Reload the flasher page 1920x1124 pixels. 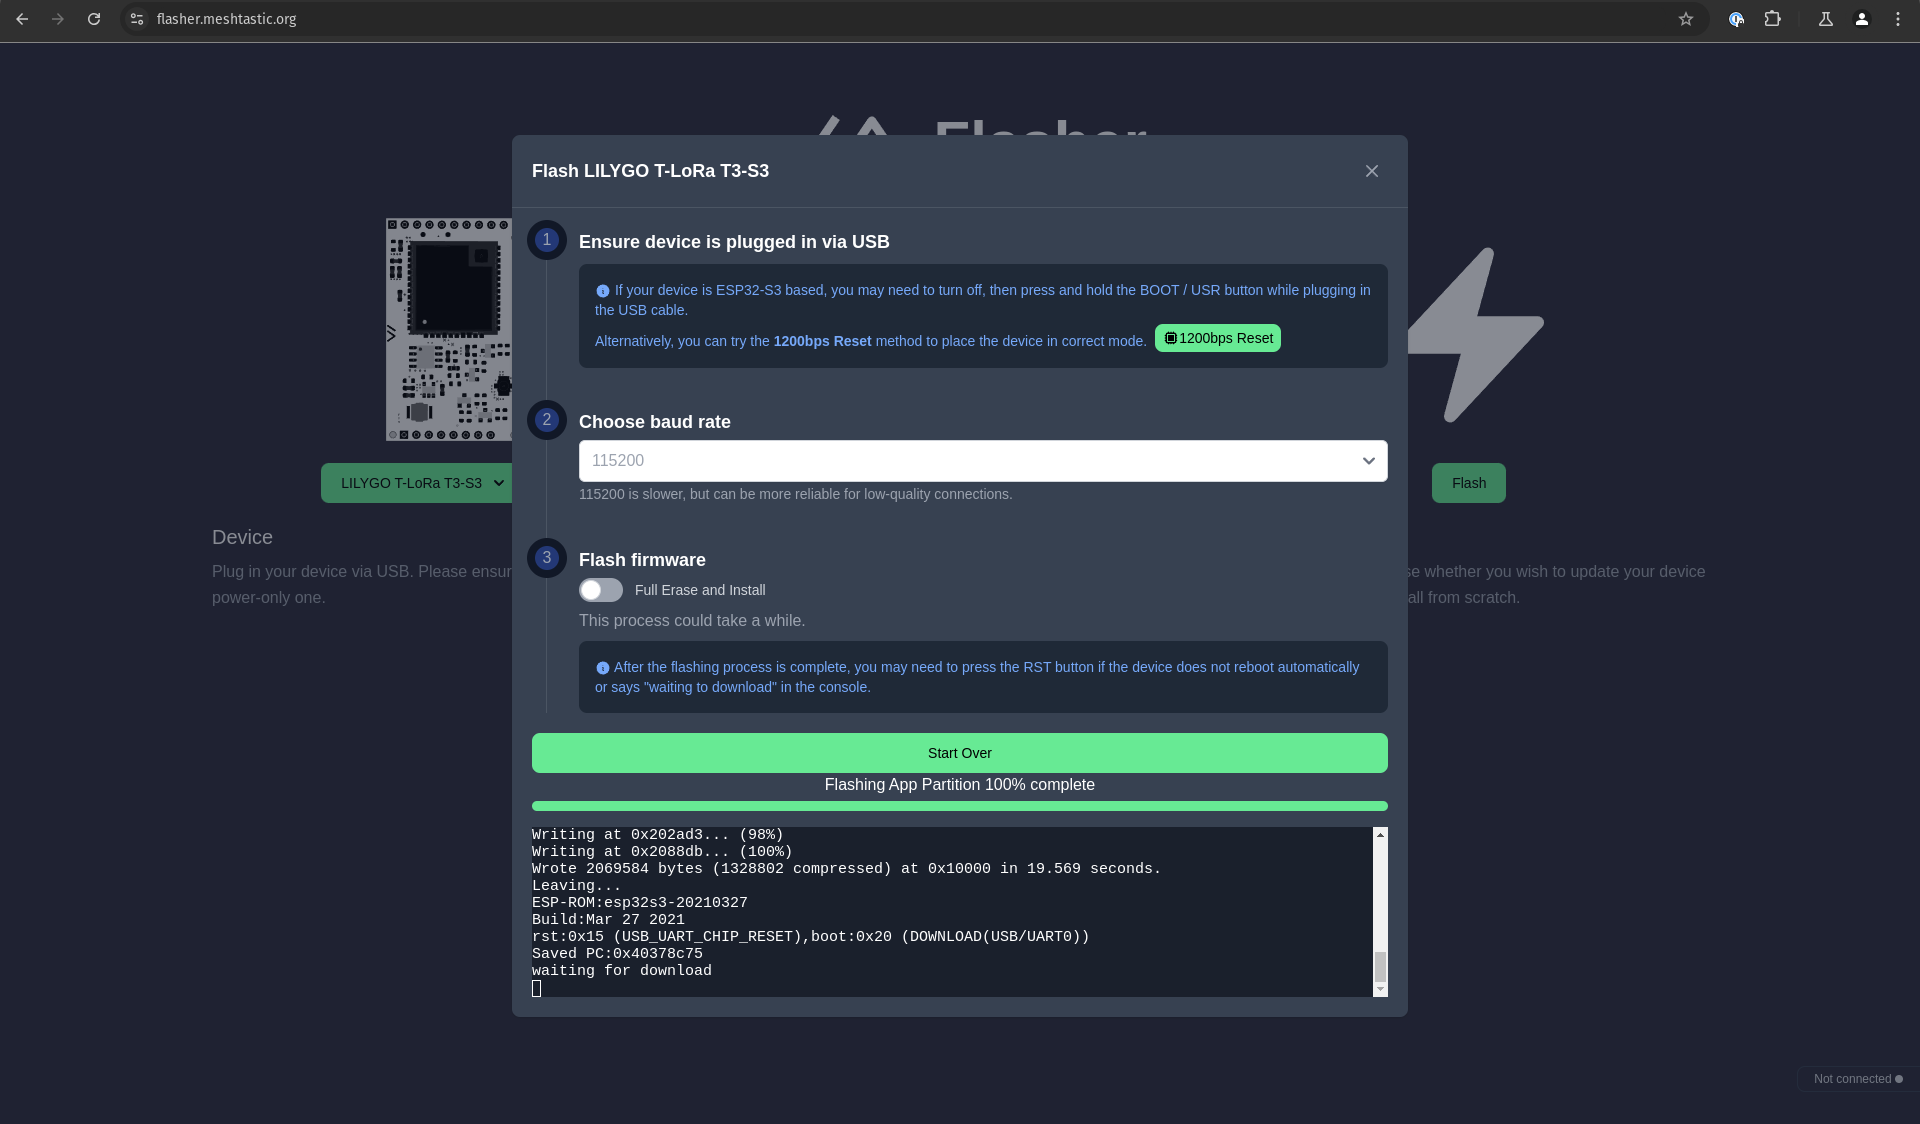[94, 19]
